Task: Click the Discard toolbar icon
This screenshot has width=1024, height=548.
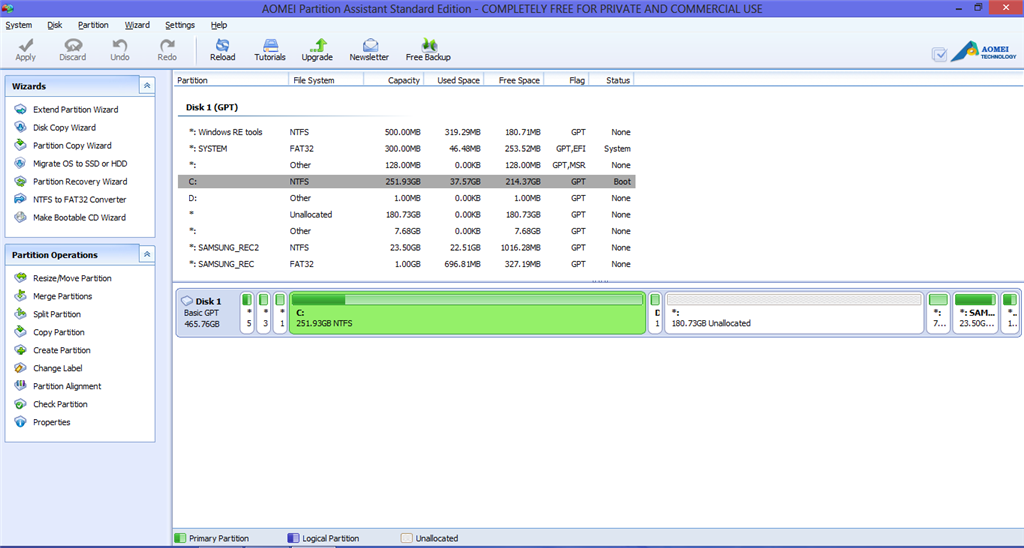Action: click(72, 45)
